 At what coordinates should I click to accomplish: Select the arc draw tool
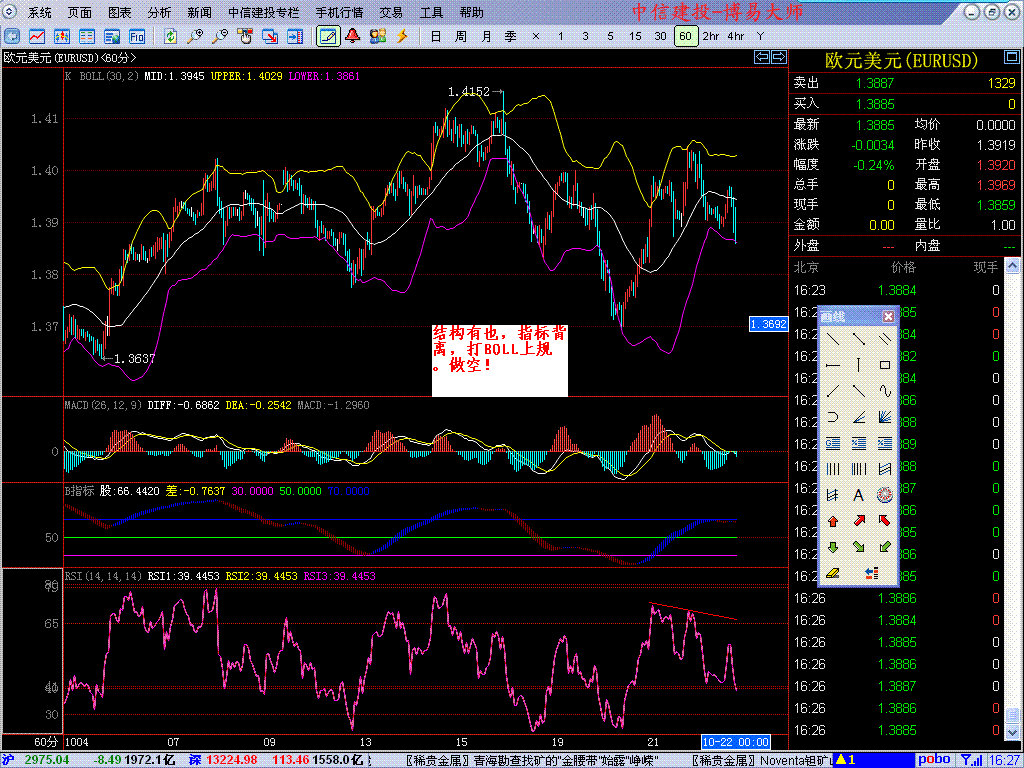click(833, 417)
